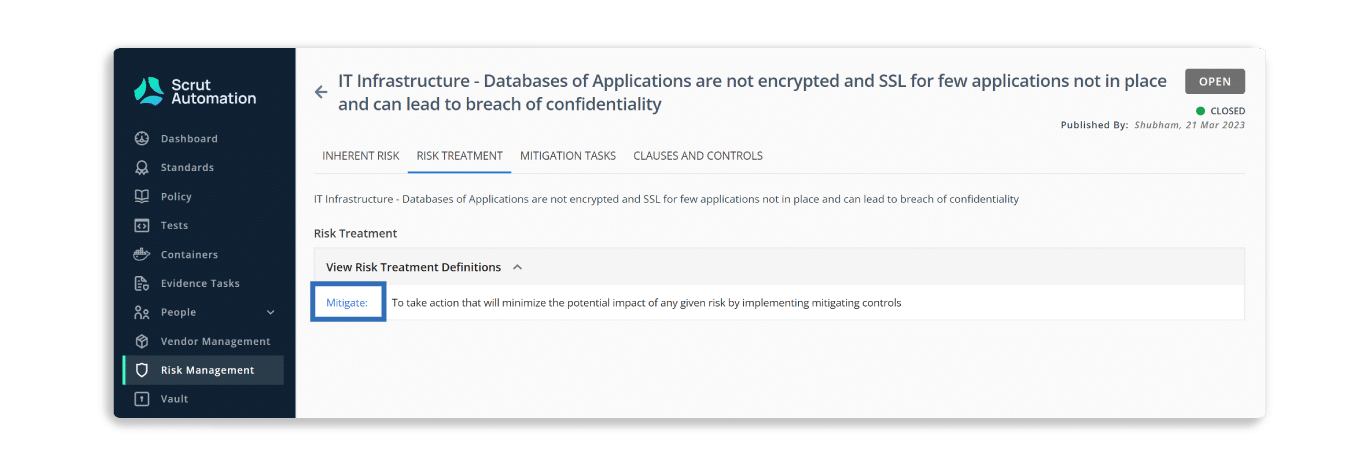Image resolution: width=1371 pixels, height=467 pixels.
Task: Click the Mitigate link
Action: tap(347, 302)
